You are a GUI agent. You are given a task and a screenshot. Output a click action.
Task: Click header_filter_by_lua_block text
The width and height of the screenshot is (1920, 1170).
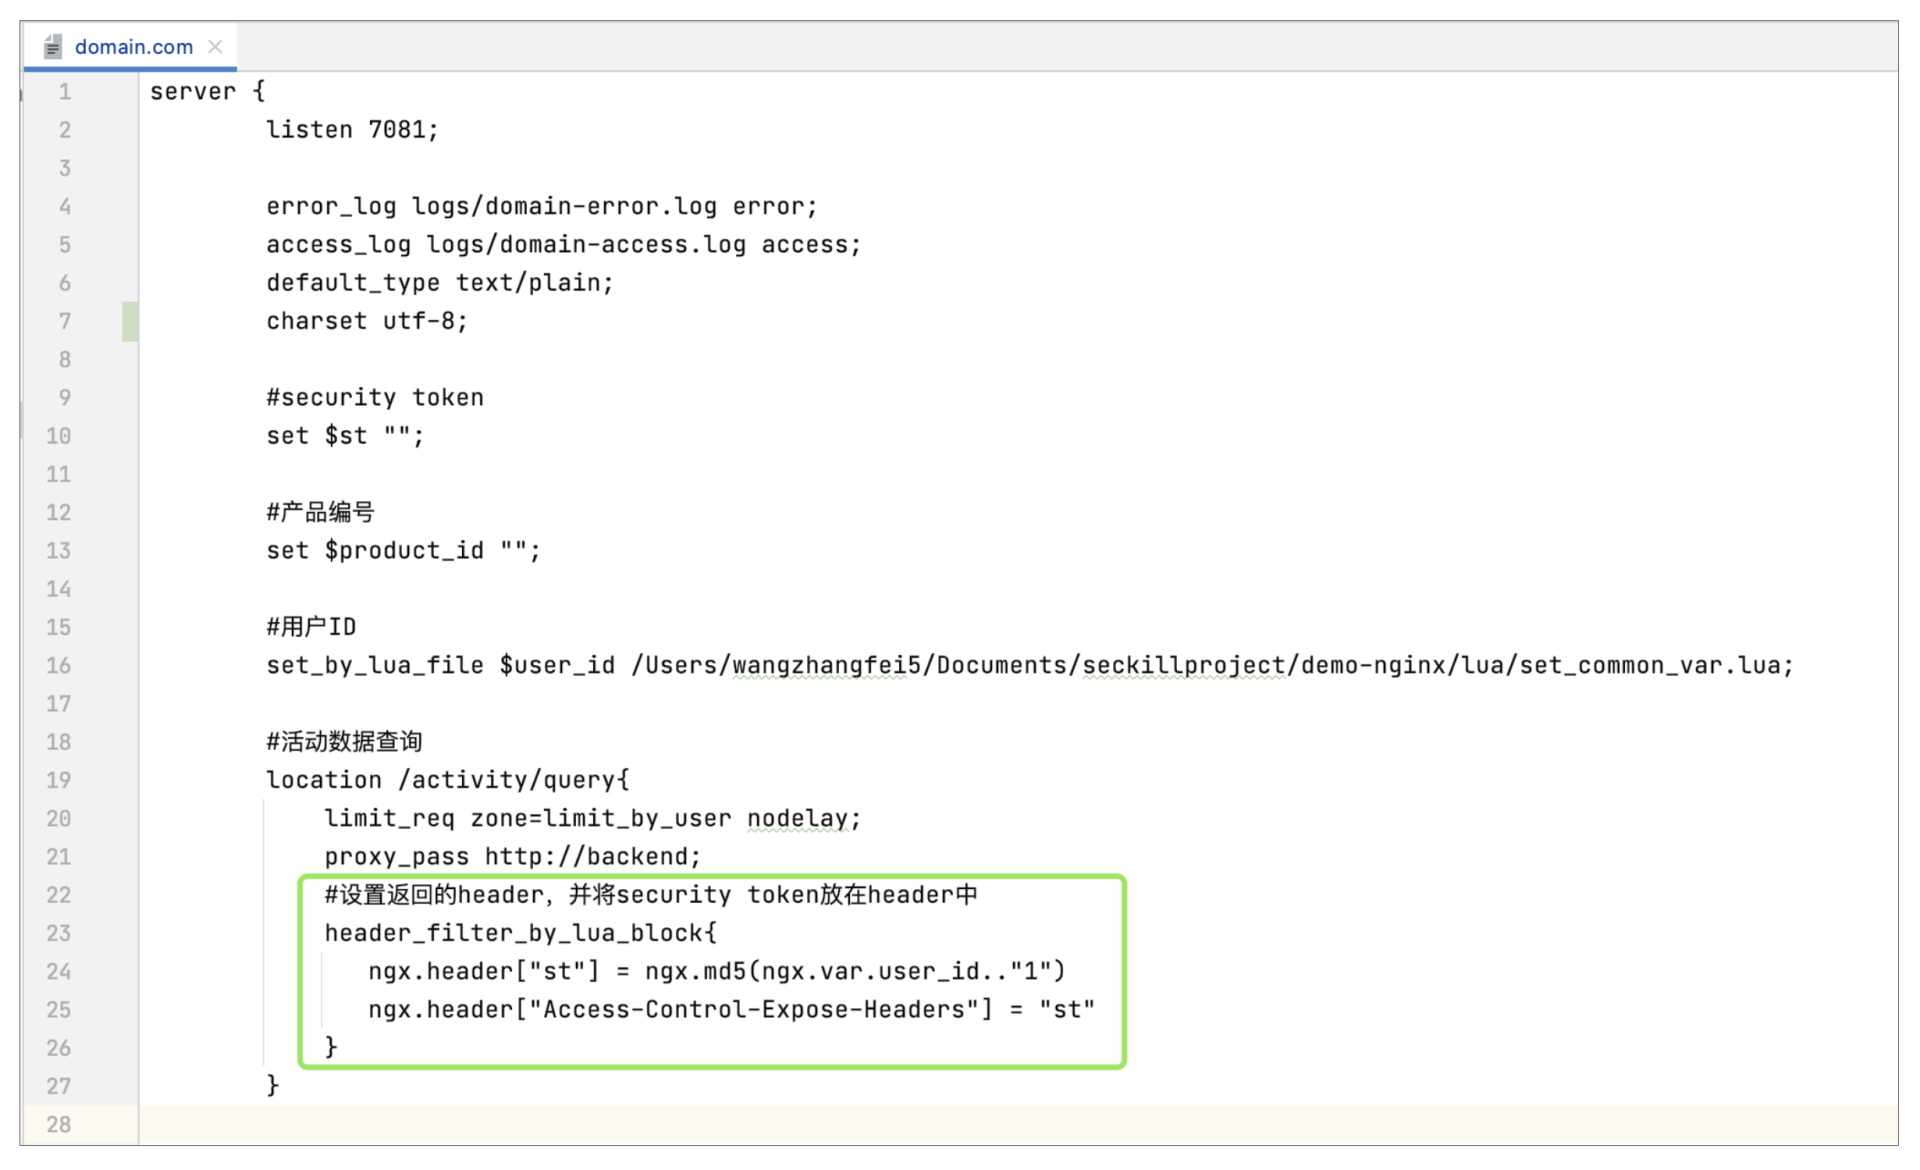click(x=514, y=934)
